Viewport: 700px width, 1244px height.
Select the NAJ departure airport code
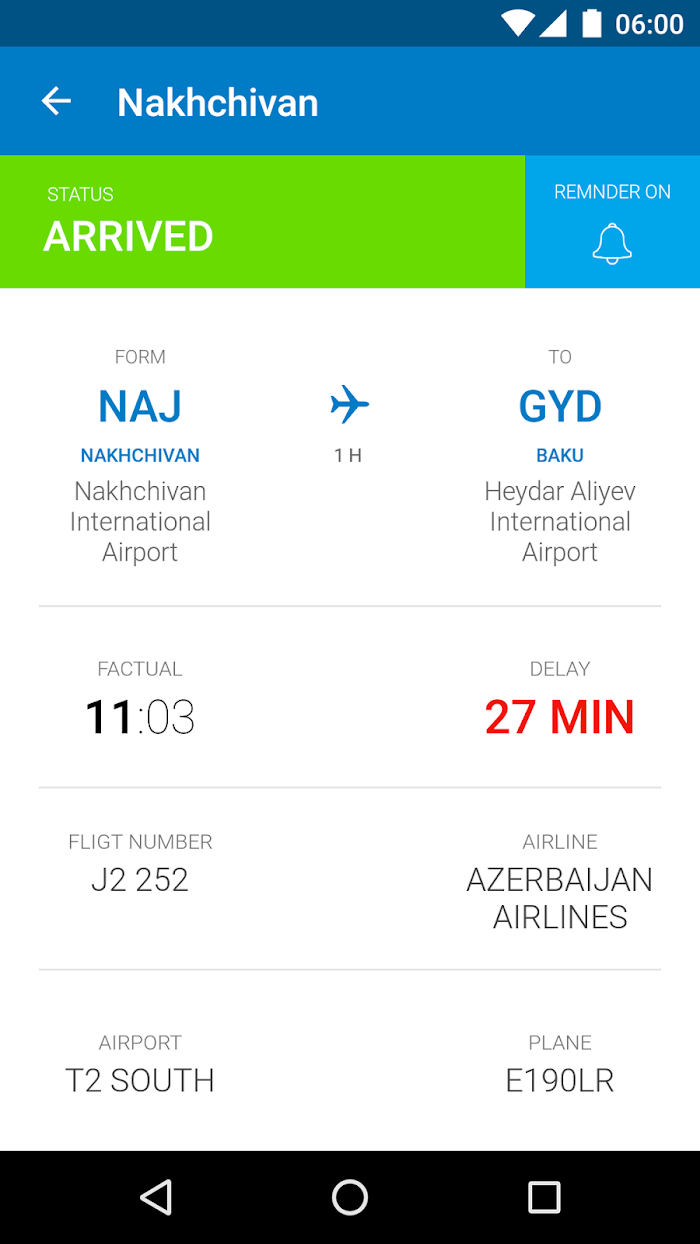(140, 406)
